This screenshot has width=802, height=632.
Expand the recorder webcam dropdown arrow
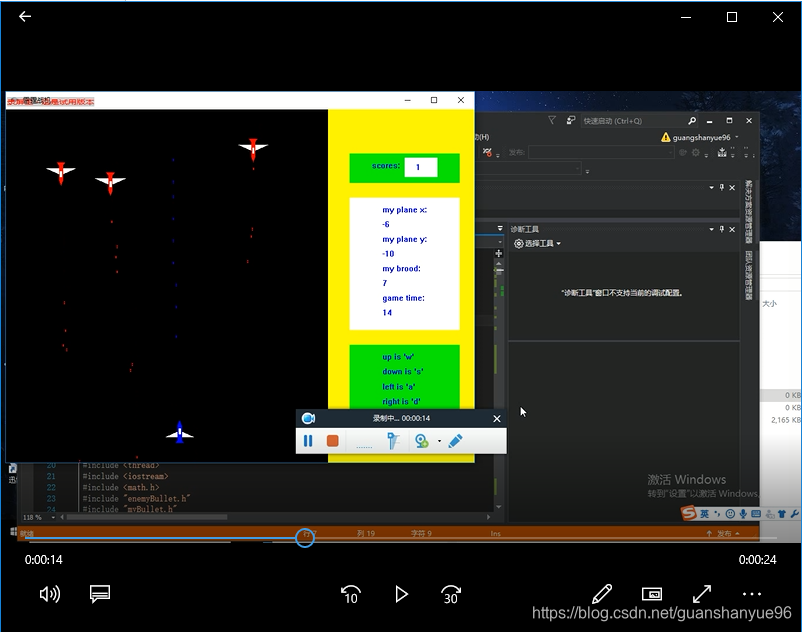tap(439, 441)
